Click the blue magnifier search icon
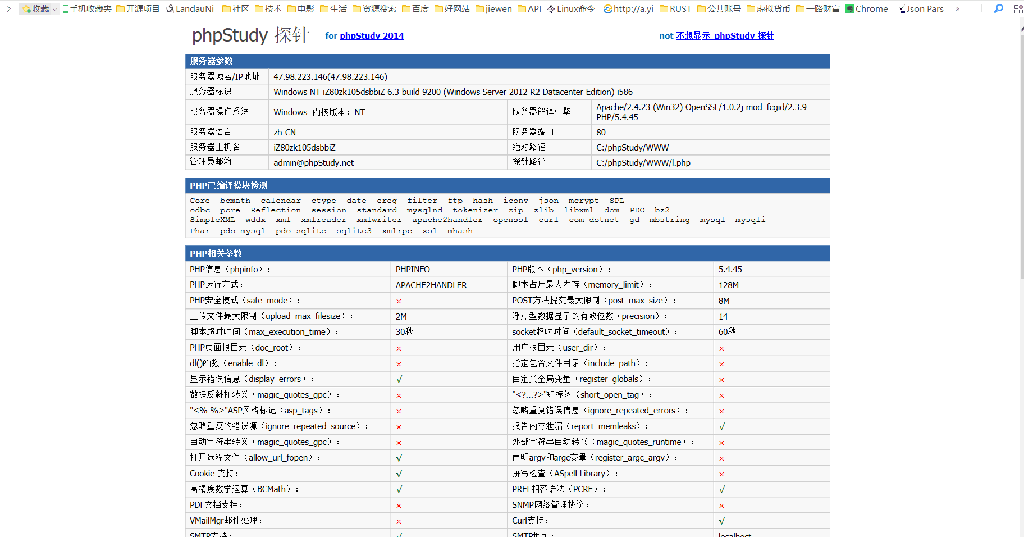1024x537 pixels. pyautogui.click(x=998, y=8)
